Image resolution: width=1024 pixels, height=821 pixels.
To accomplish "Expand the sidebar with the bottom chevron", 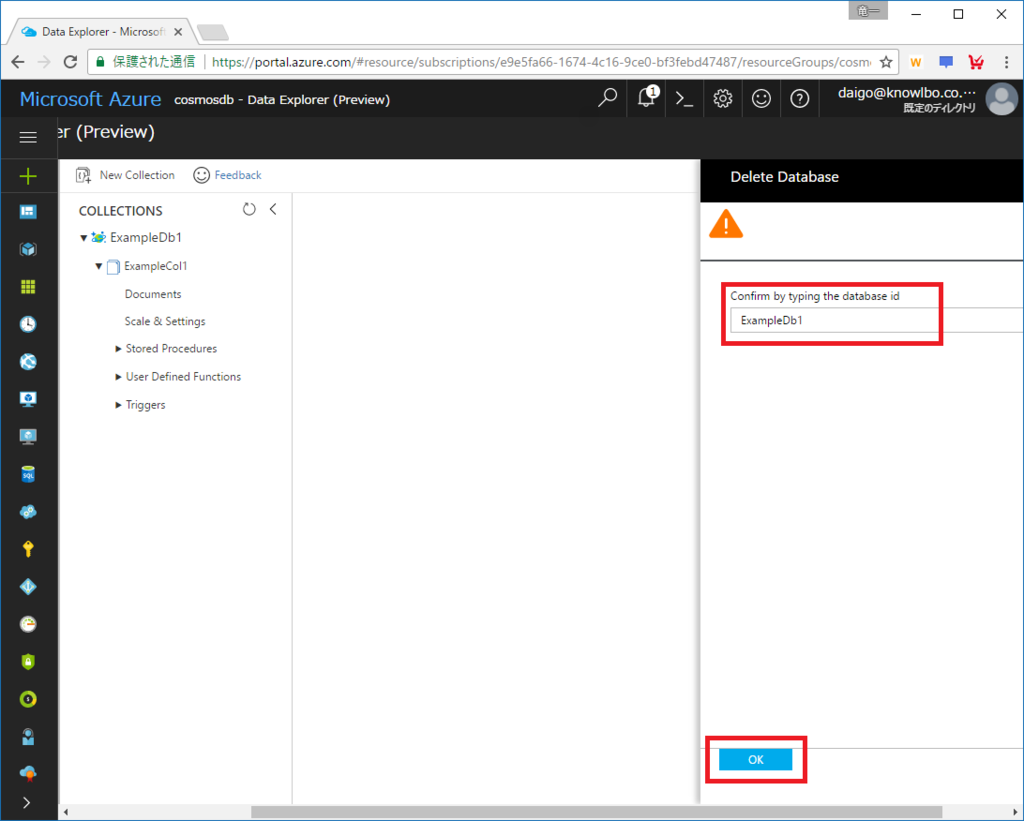I will click(27, 803).
